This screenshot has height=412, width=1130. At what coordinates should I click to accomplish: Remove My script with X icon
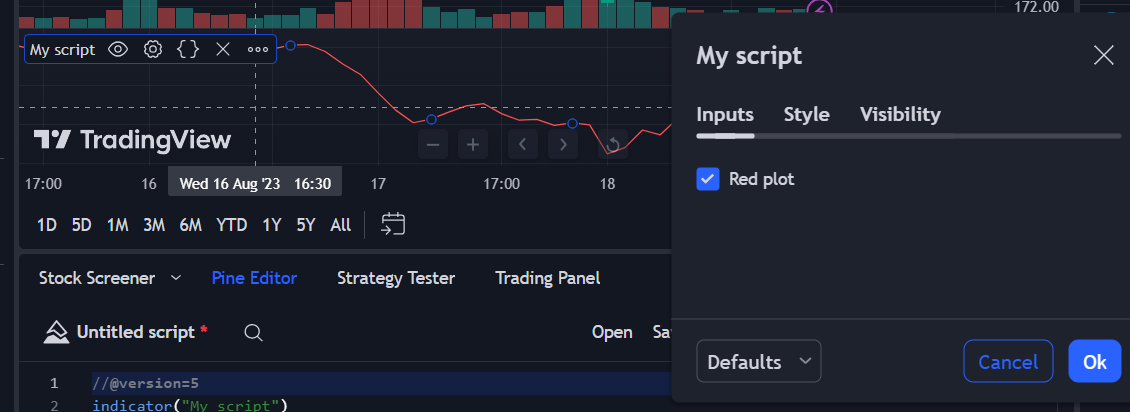(223, 49)
